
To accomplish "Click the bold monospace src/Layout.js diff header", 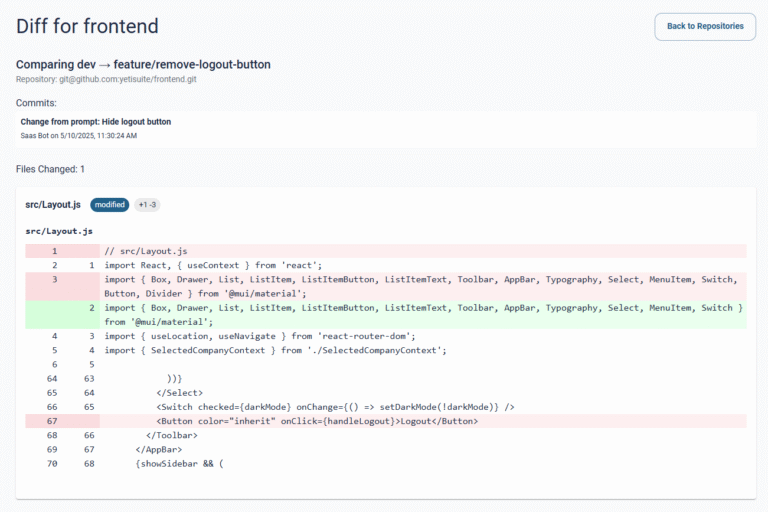I will pyautogui.click(x=59, y=231).
